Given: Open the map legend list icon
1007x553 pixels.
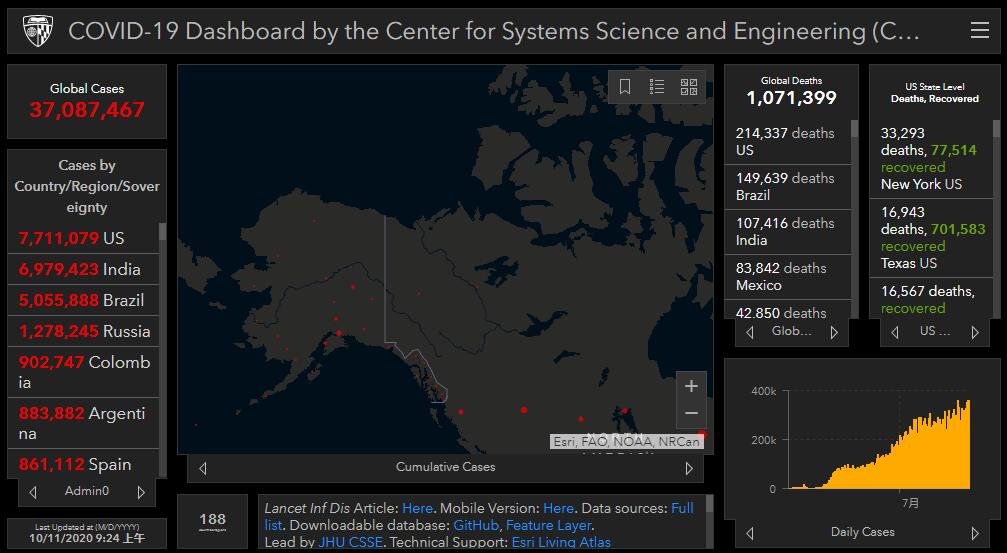Looking at the screenshot, I should [657, 87].
